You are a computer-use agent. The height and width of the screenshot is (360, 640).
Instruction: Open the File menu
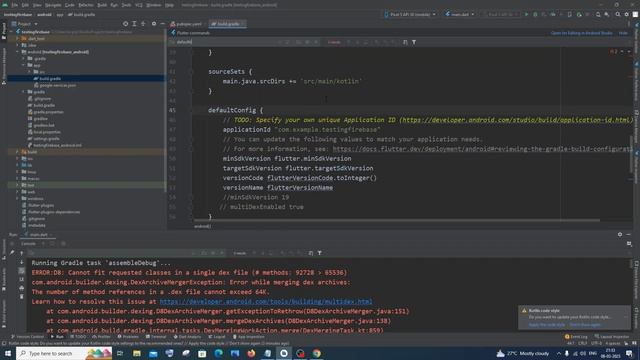coord(15,5)
